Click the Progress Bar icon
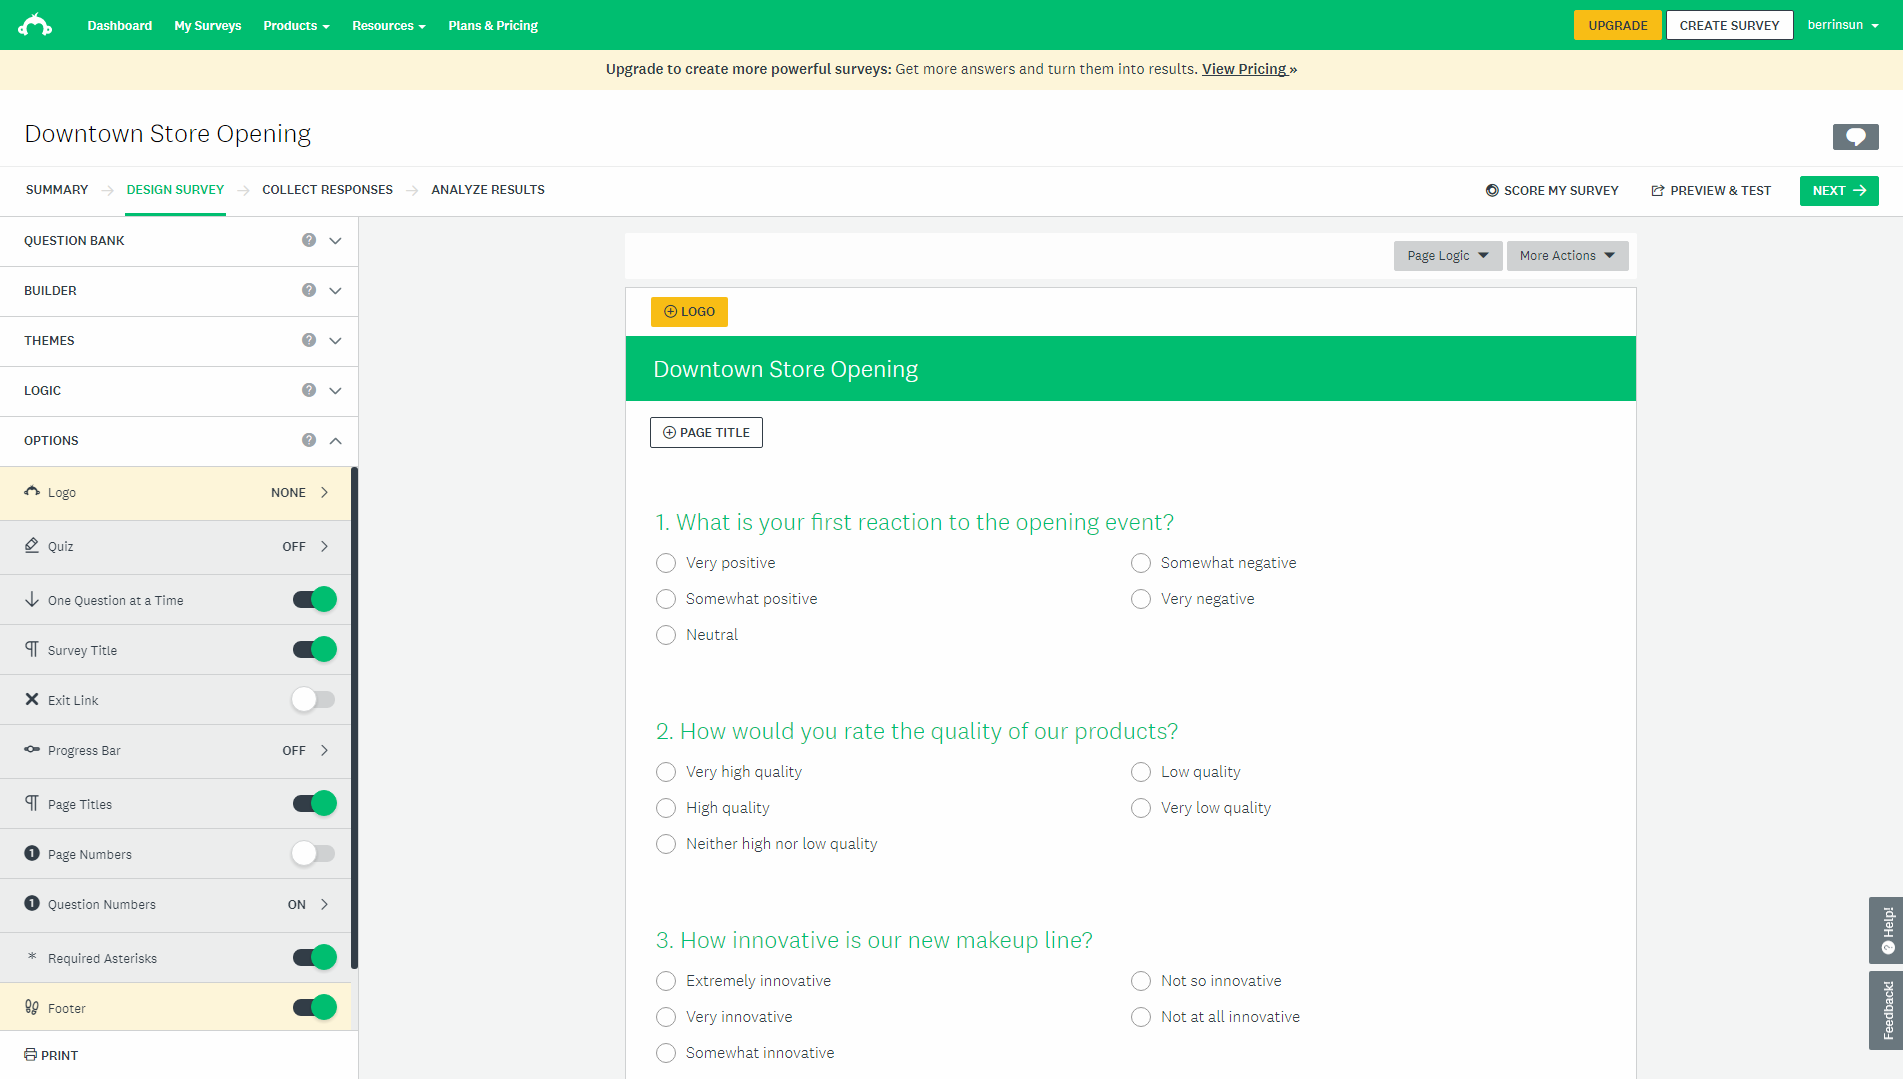 tap(32, 749)
